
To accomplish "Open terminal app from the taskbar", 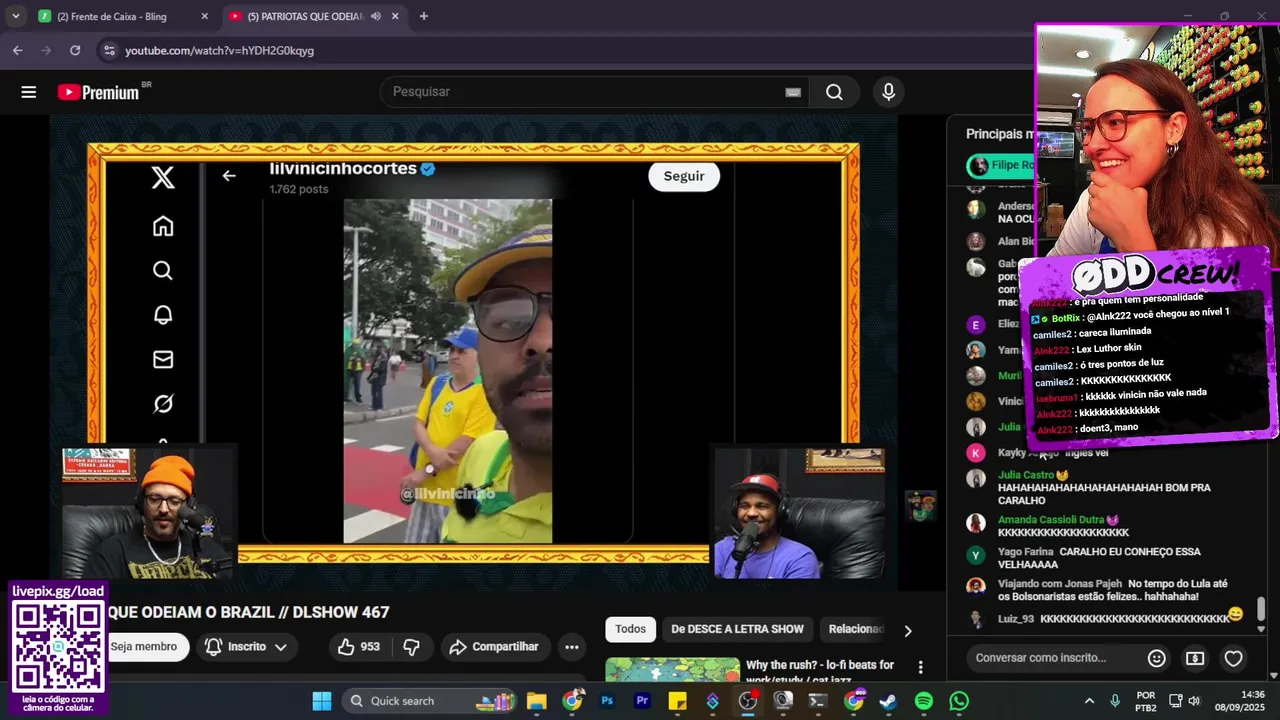I will click(x=818, y=701).
